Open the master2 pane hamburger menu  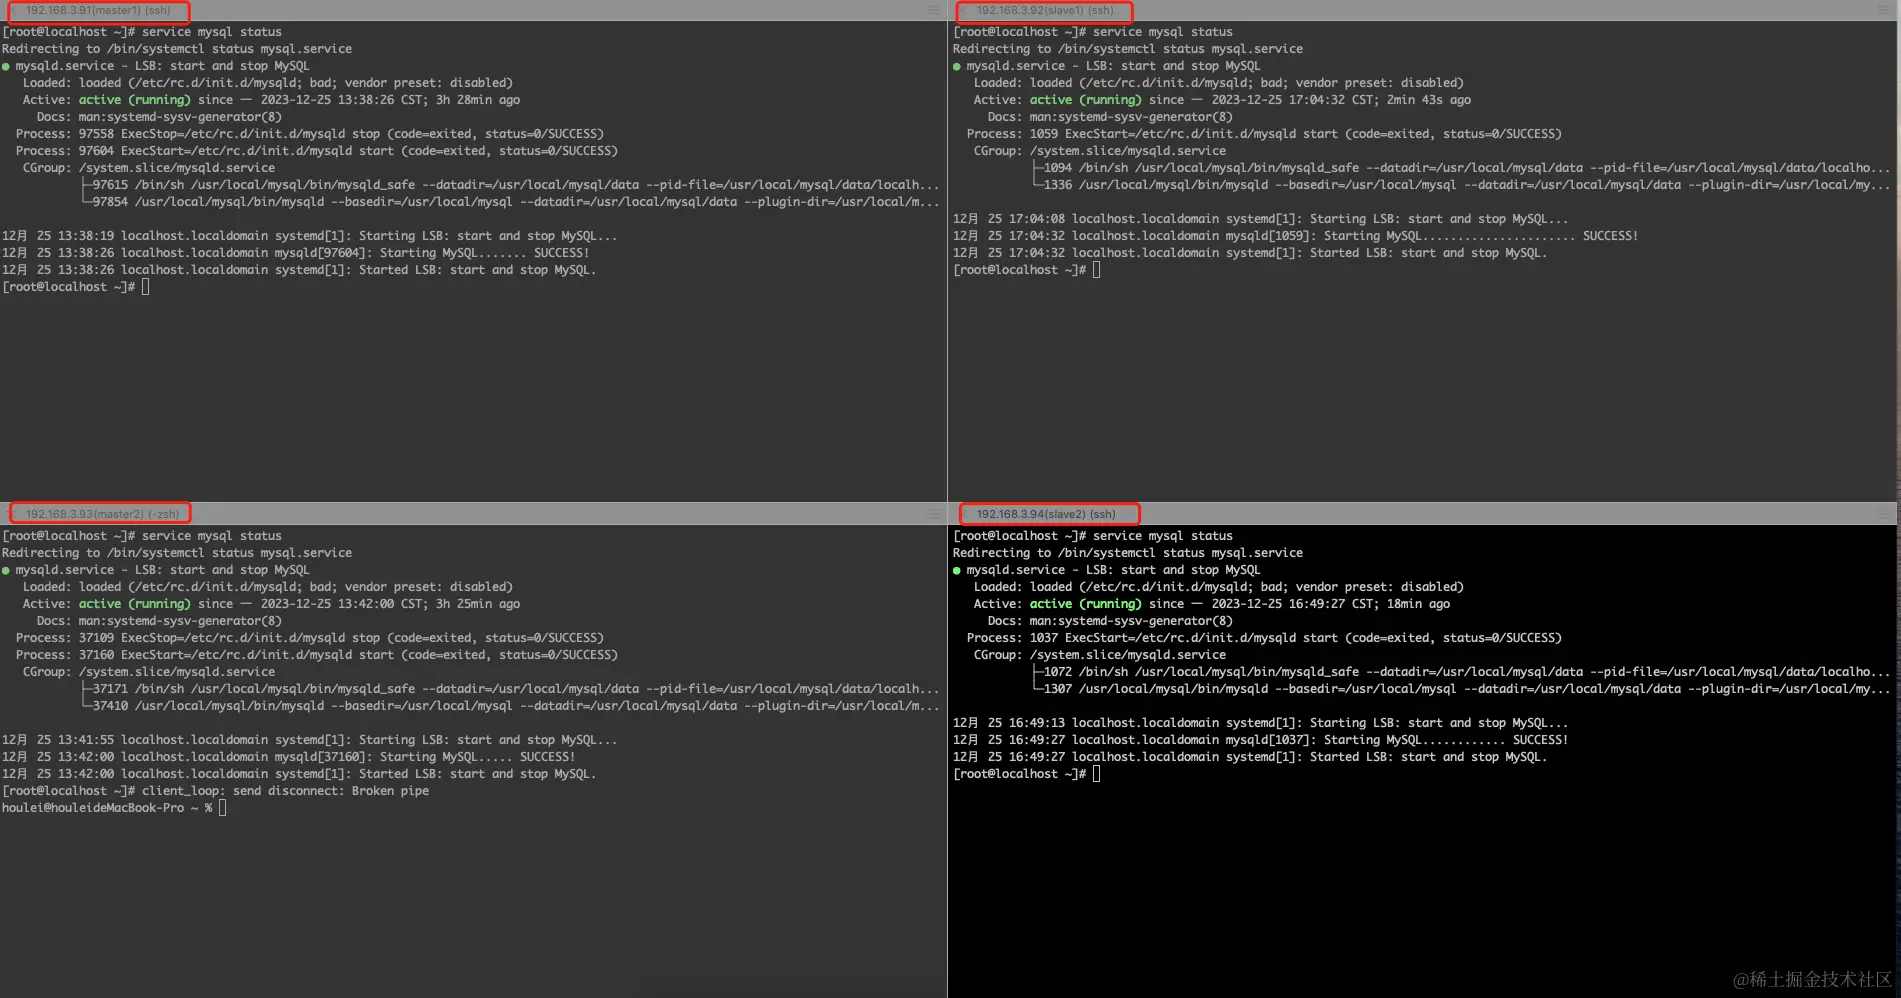pyautogui.click(x=933, y=514)
